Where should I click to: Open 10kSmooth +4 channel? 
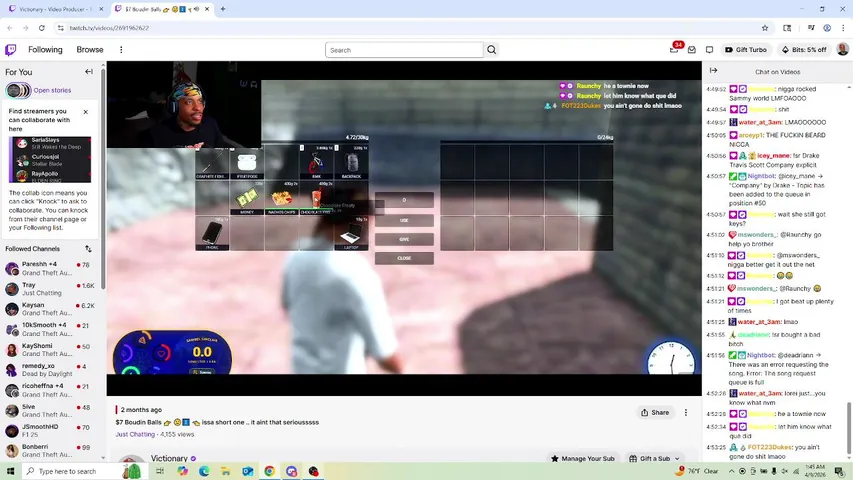[x=49, y=329]
